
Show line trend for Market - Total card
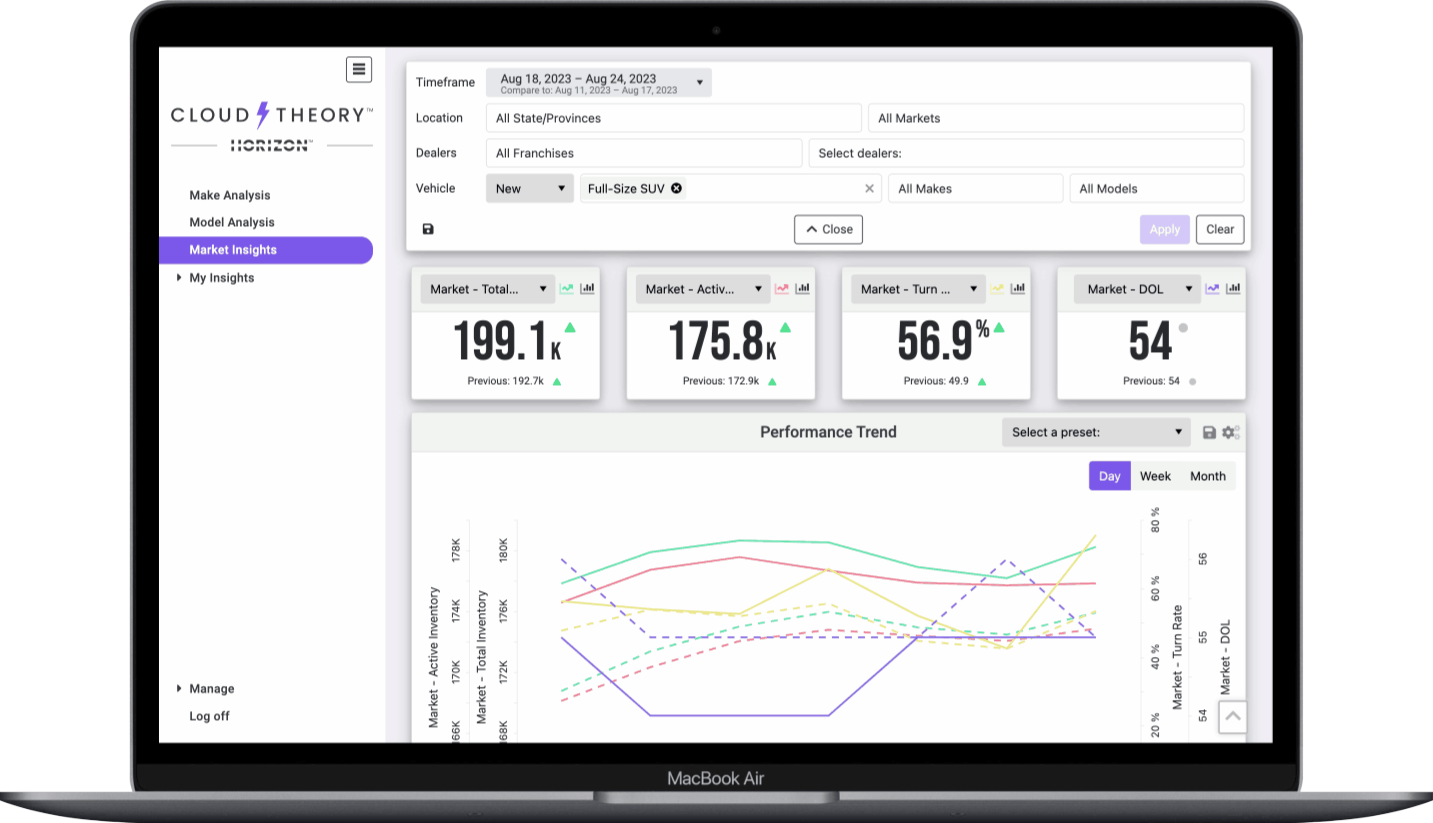coord(567,289)
